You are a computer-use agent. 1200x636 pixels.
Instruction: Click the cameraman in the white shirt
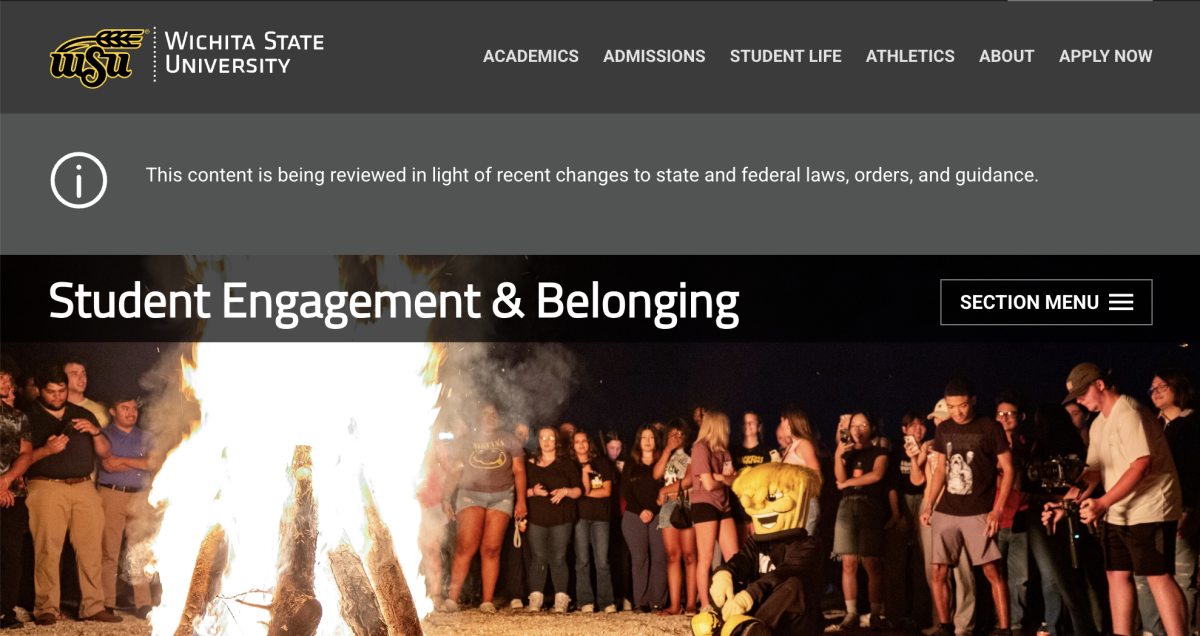click(1130, 490)
